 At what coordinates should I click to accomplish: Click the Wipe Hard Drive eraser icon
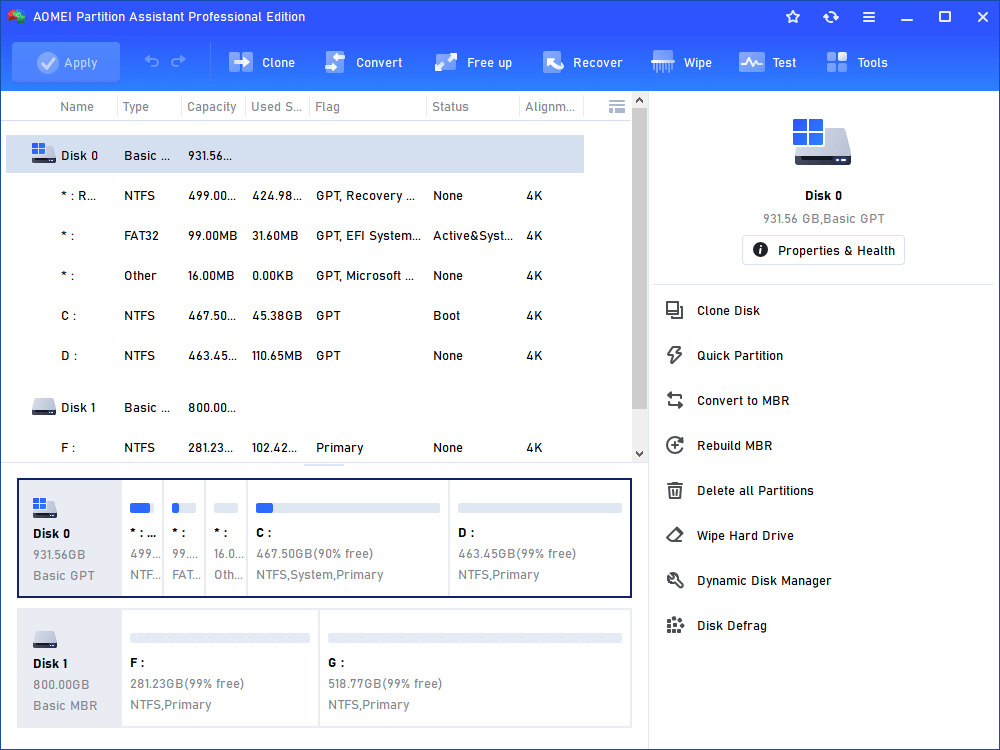click(x=674, y=535)
